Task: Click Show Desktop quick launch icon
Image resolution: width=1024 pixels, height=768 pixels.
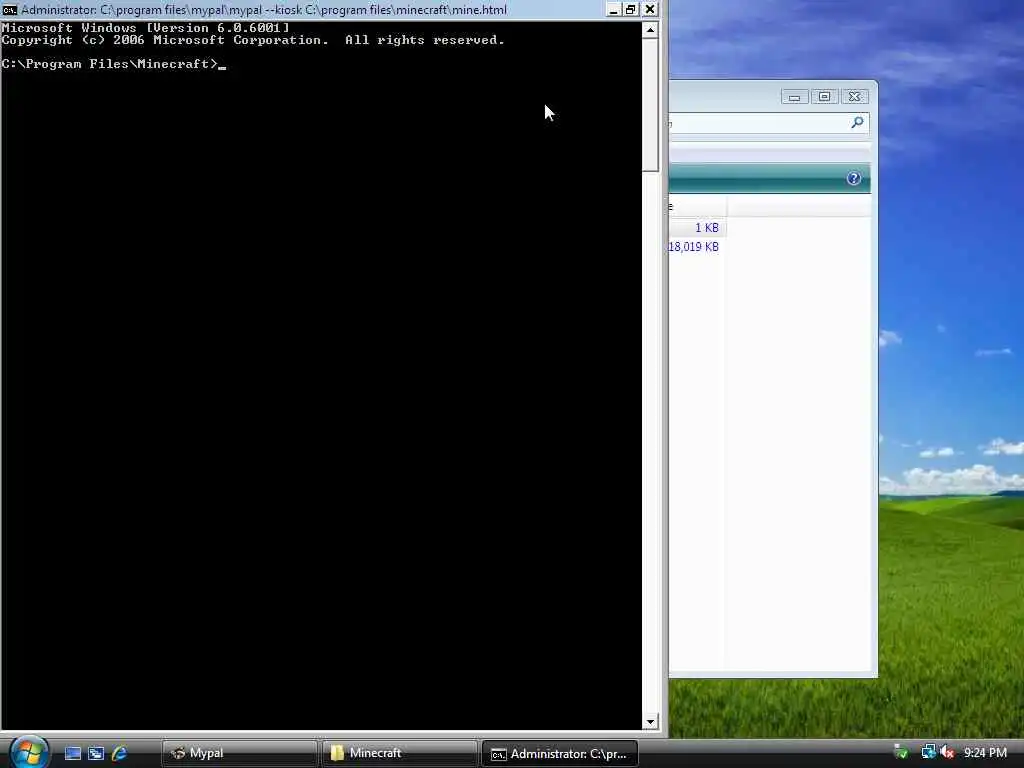Action: click(x=73, y=753)
